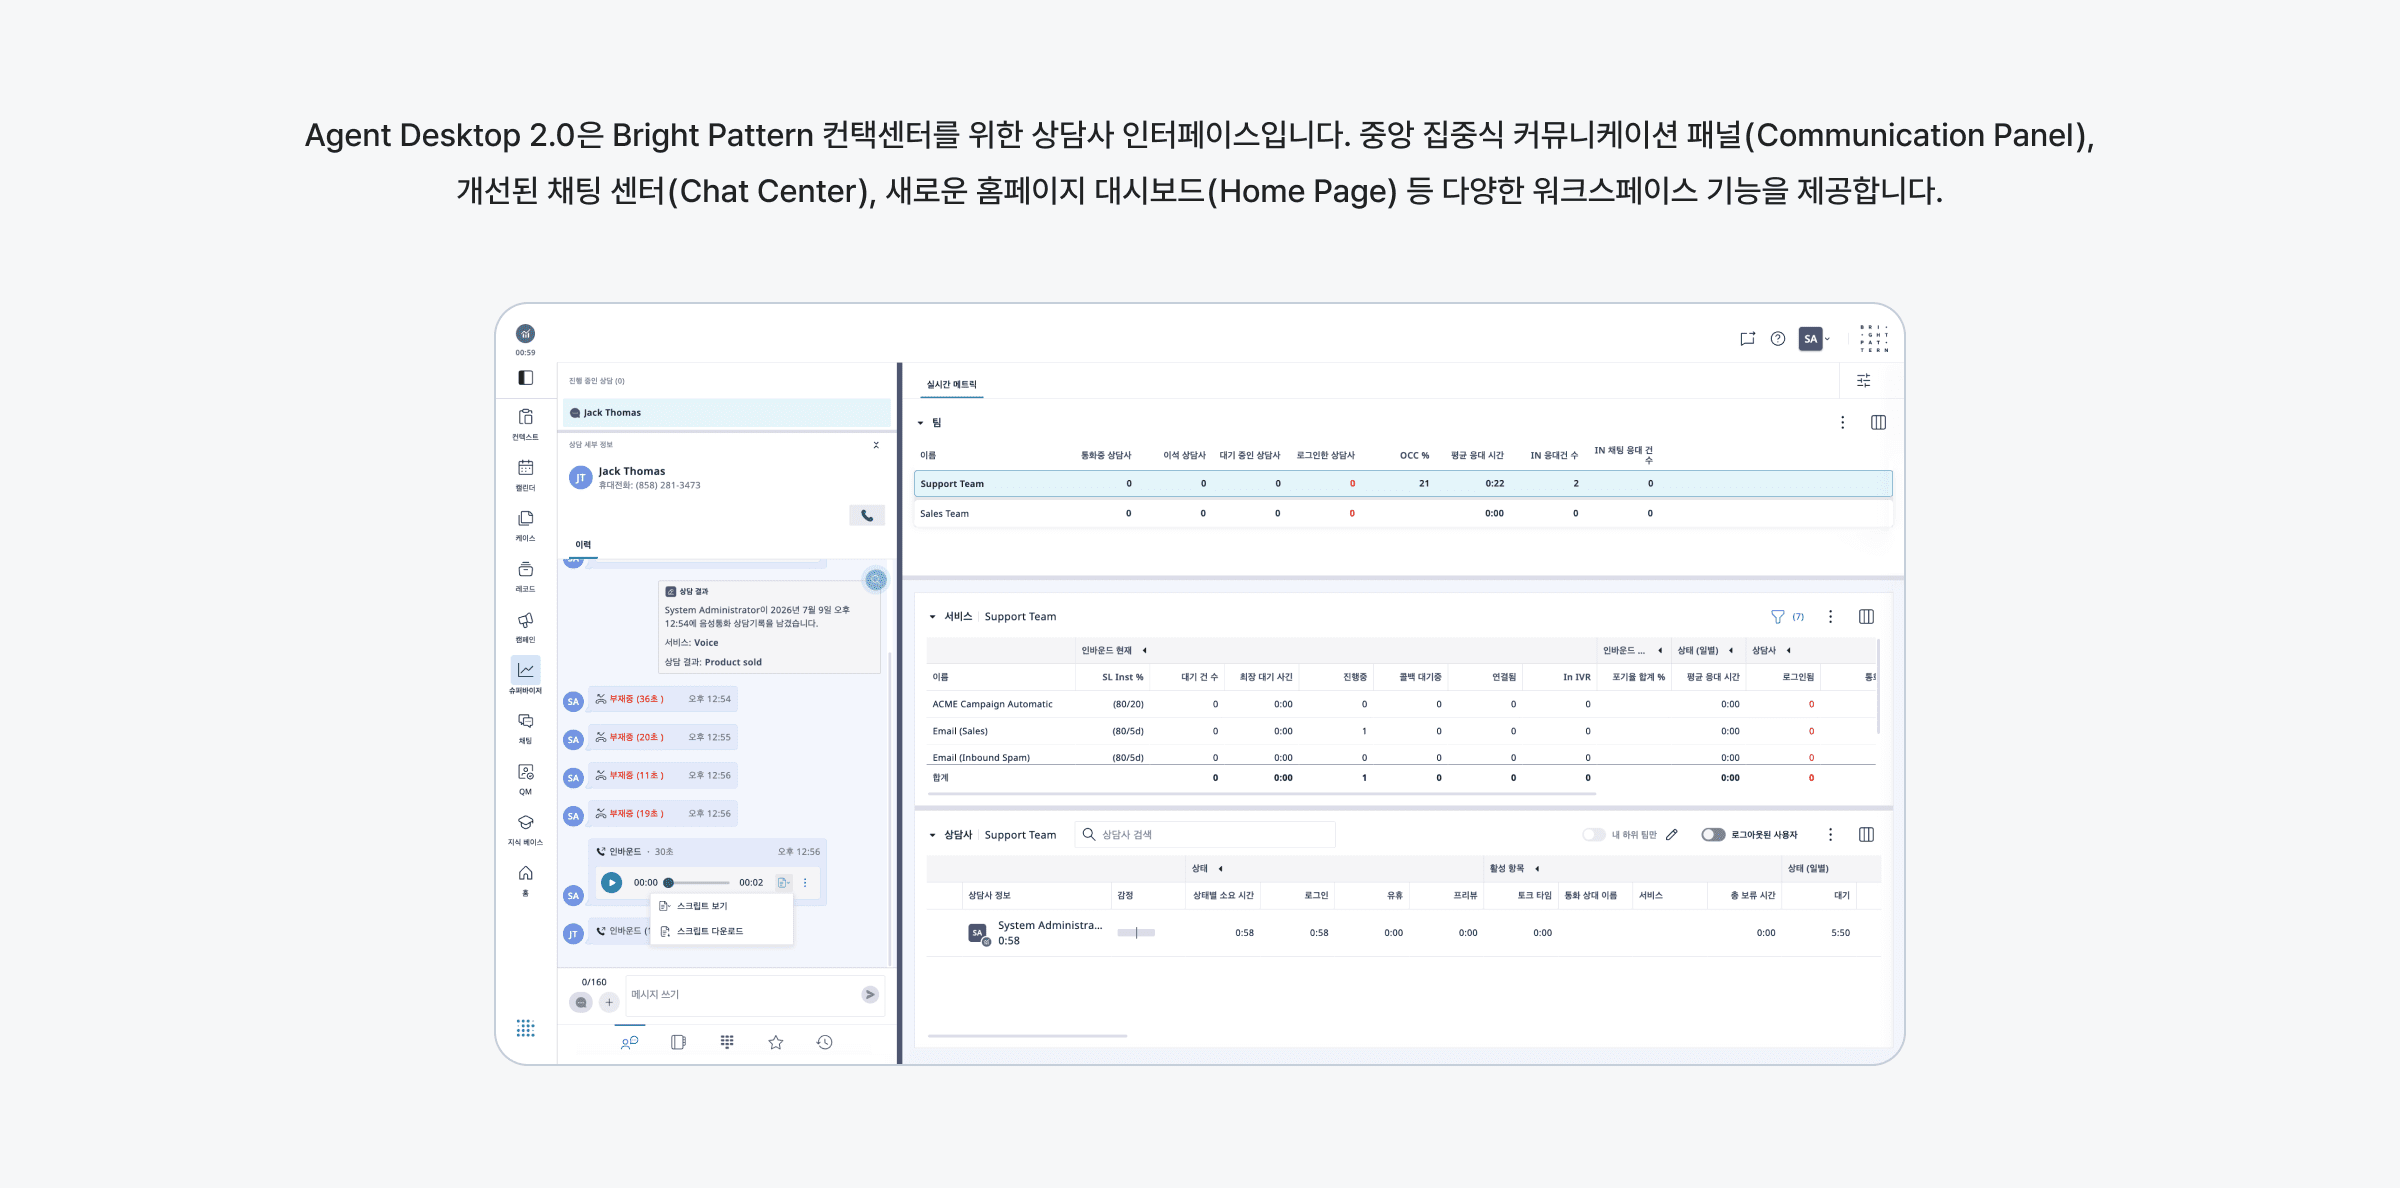Screen dimensions: 2400x1188
Task: Open the 케이스 cases icon
Action: [525, 518]
